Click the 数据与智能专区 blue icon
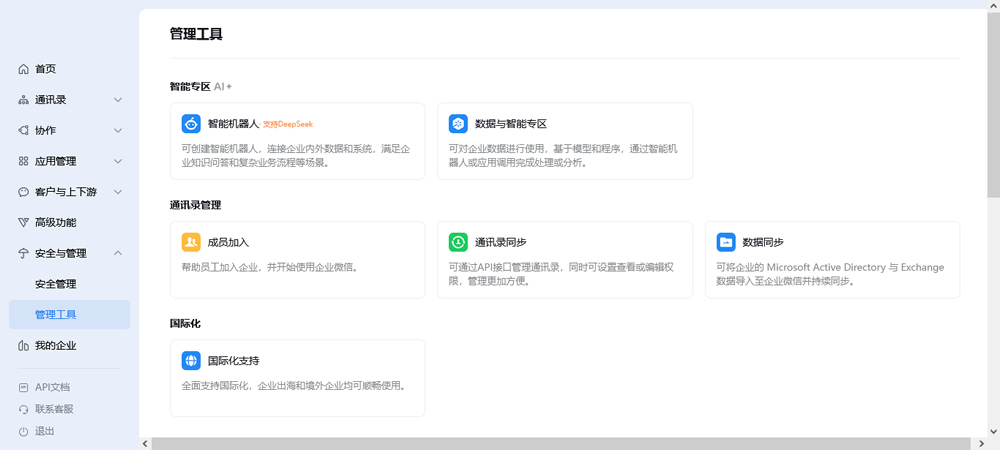Image resolution: width=1000 pixels, height=450 pixels. point(458,124)
